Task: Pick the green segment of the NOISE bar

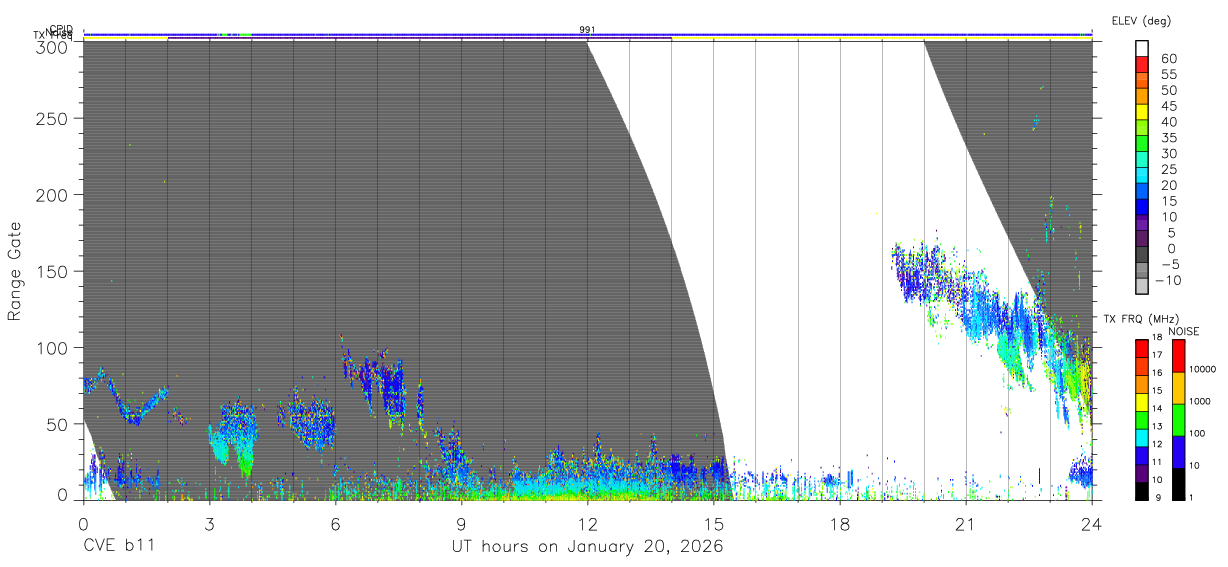Action: (1178, 420)
